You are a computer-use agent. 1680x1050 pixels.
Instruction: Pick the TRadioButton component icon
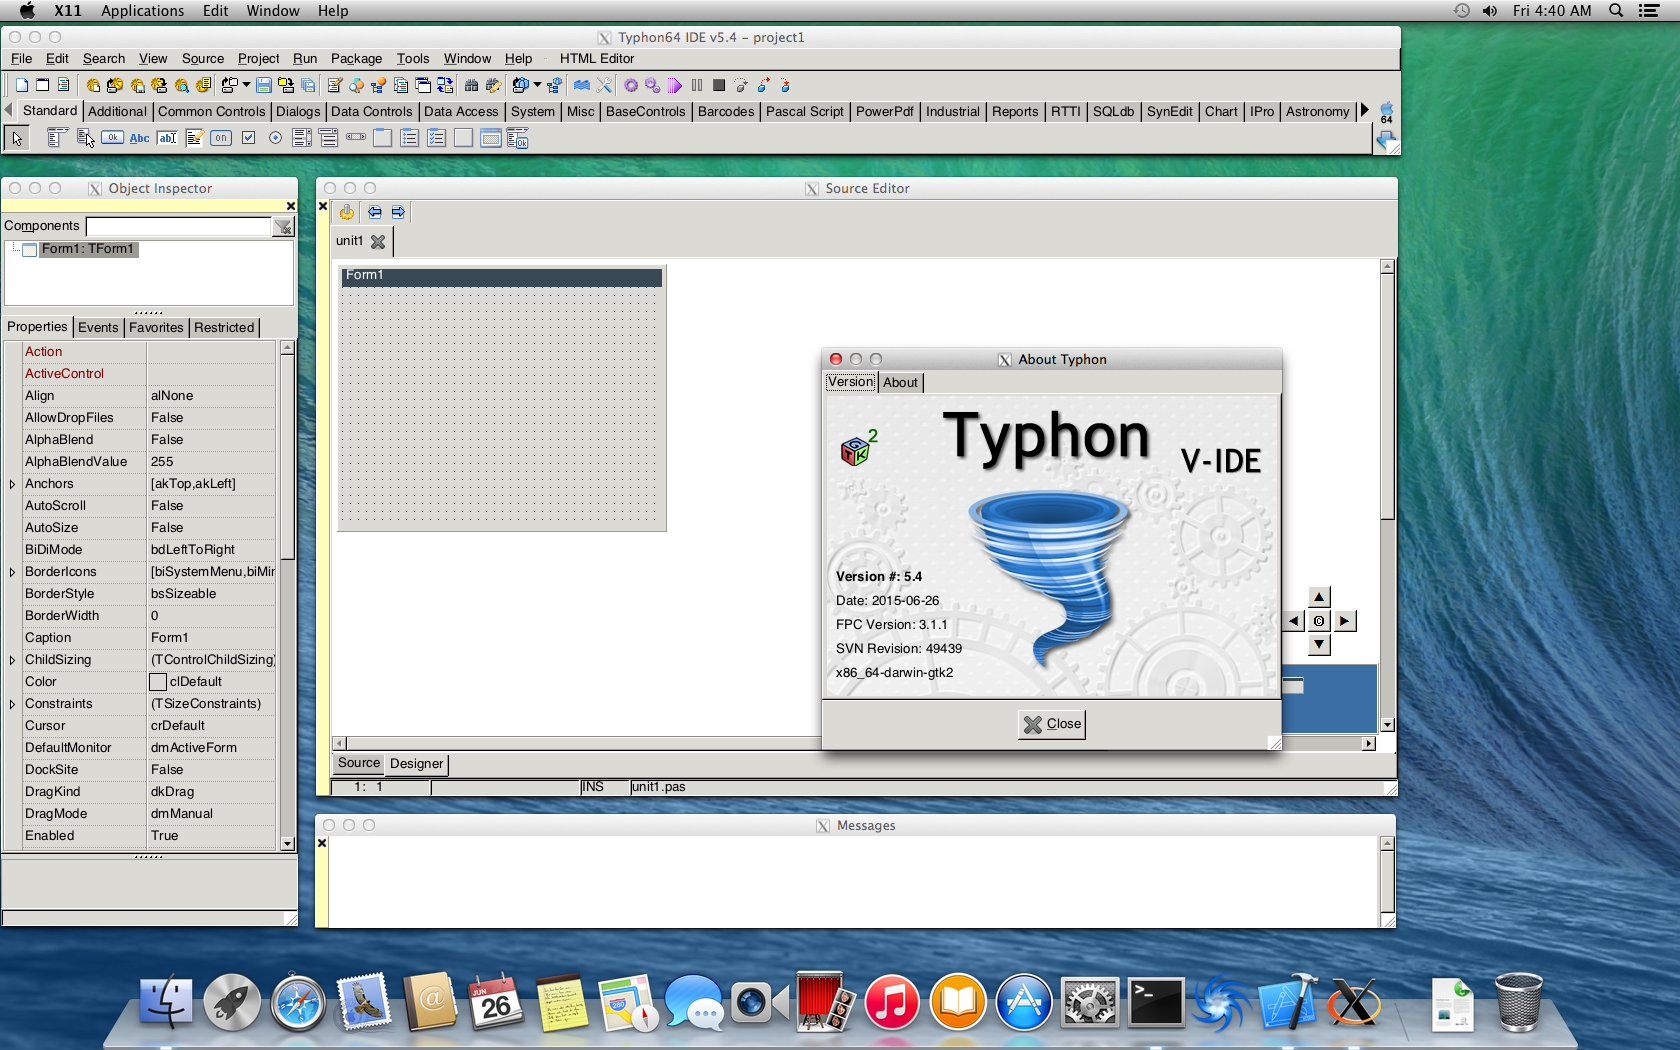[275, 138]
